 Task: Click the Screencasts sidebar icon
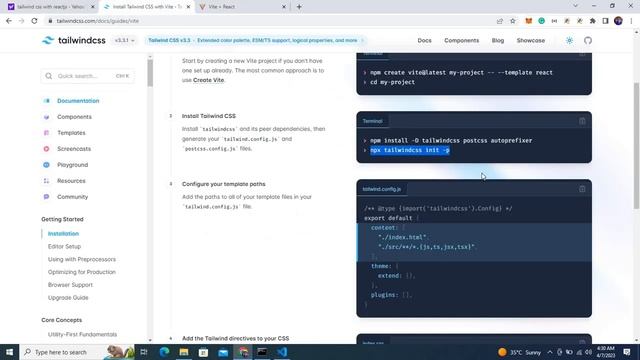[46, 149]
